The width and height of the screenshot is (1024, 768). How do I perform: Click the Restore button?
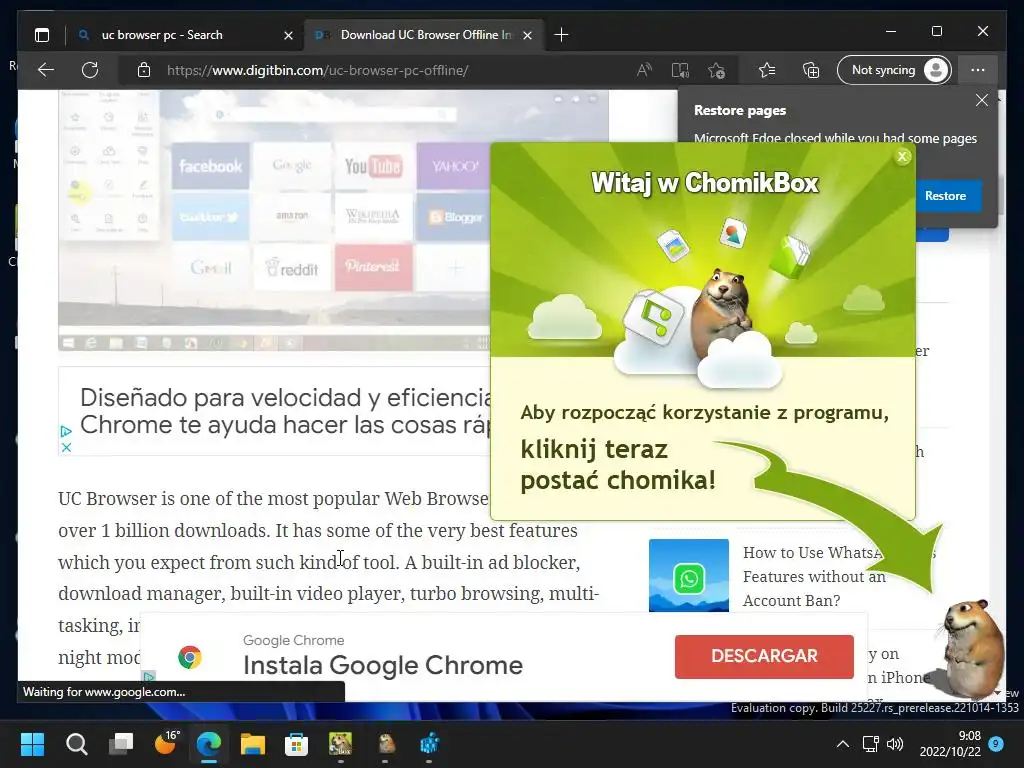pos(945,196)
